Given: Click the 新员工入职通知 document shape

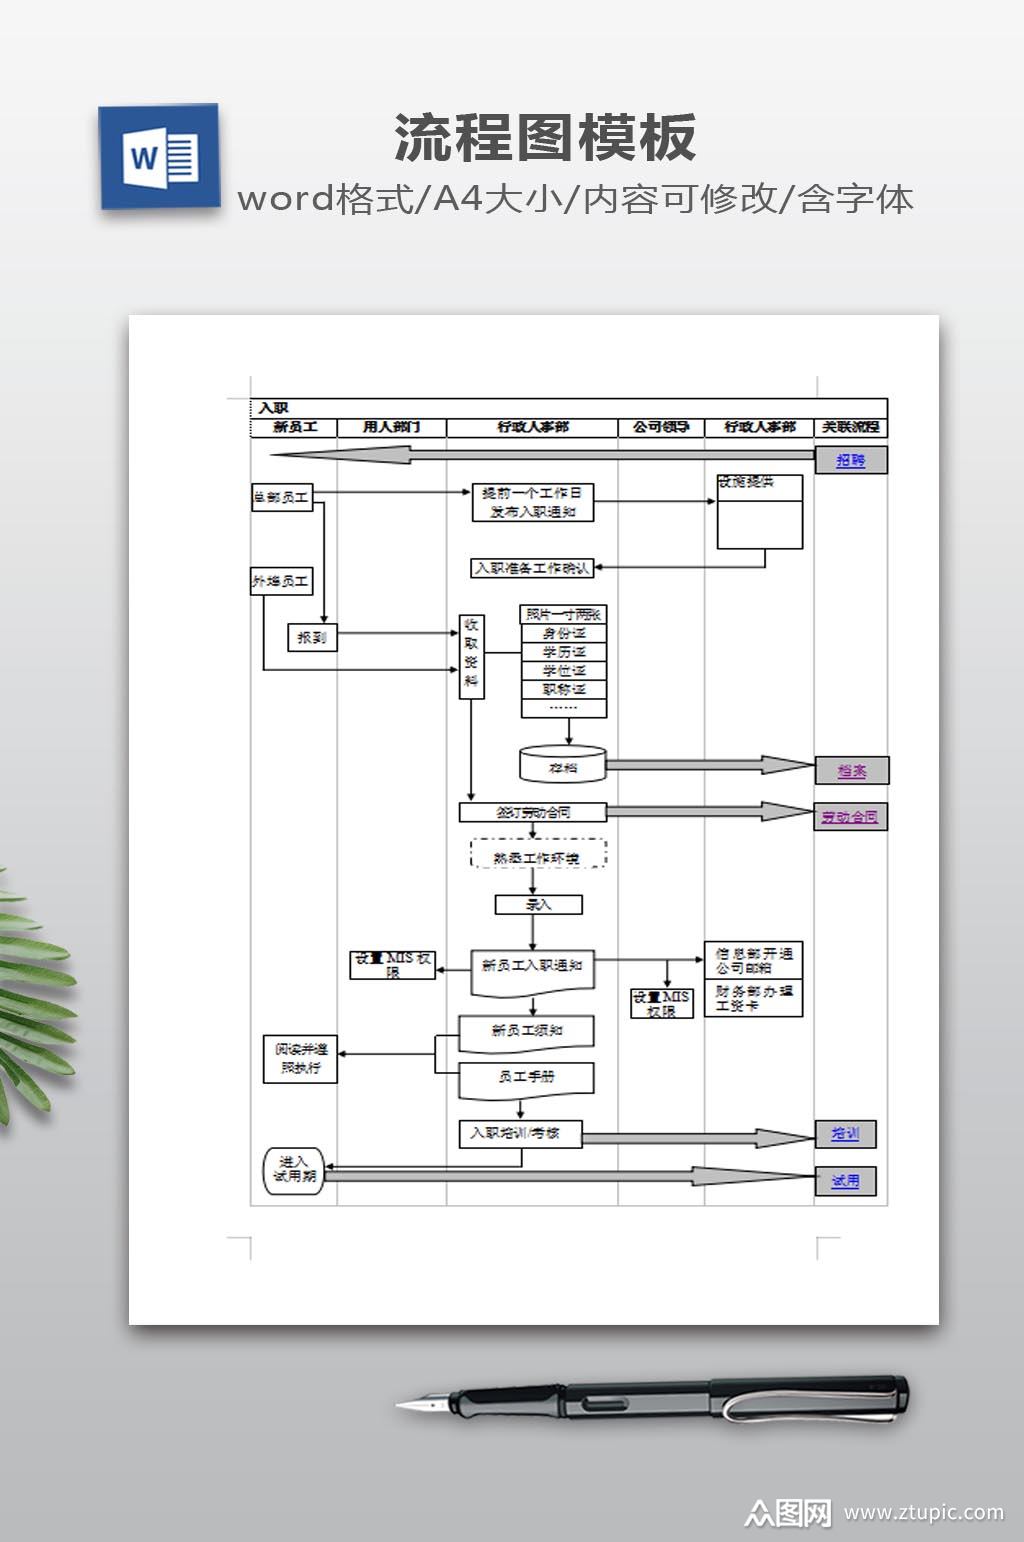Looking at the screenshot, I should (x=532, y=970).
